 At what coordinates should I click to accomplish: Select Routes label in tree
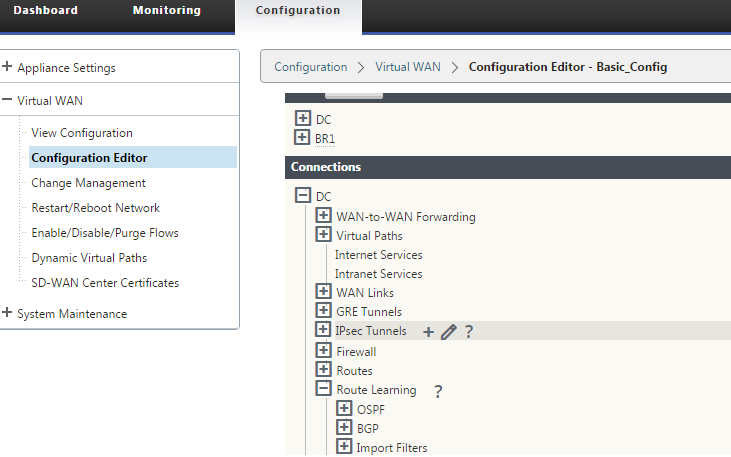click(x=354, y=371)
